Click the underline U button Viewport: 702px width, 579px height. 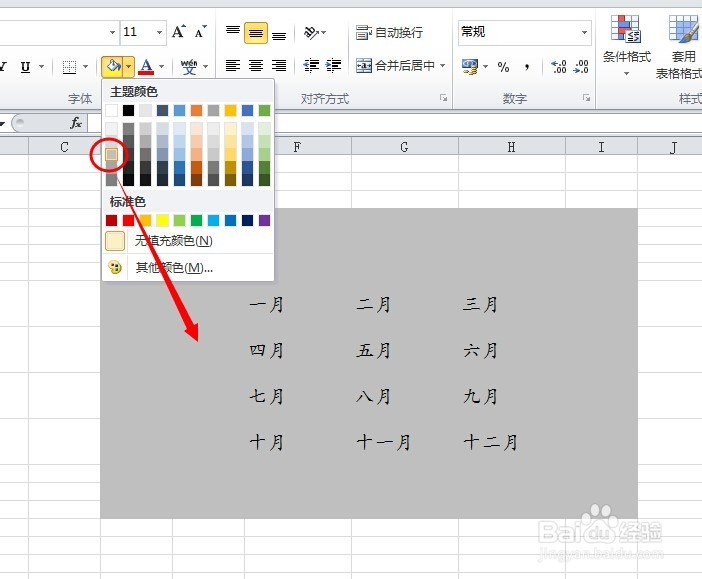click(x=26, y=67)
